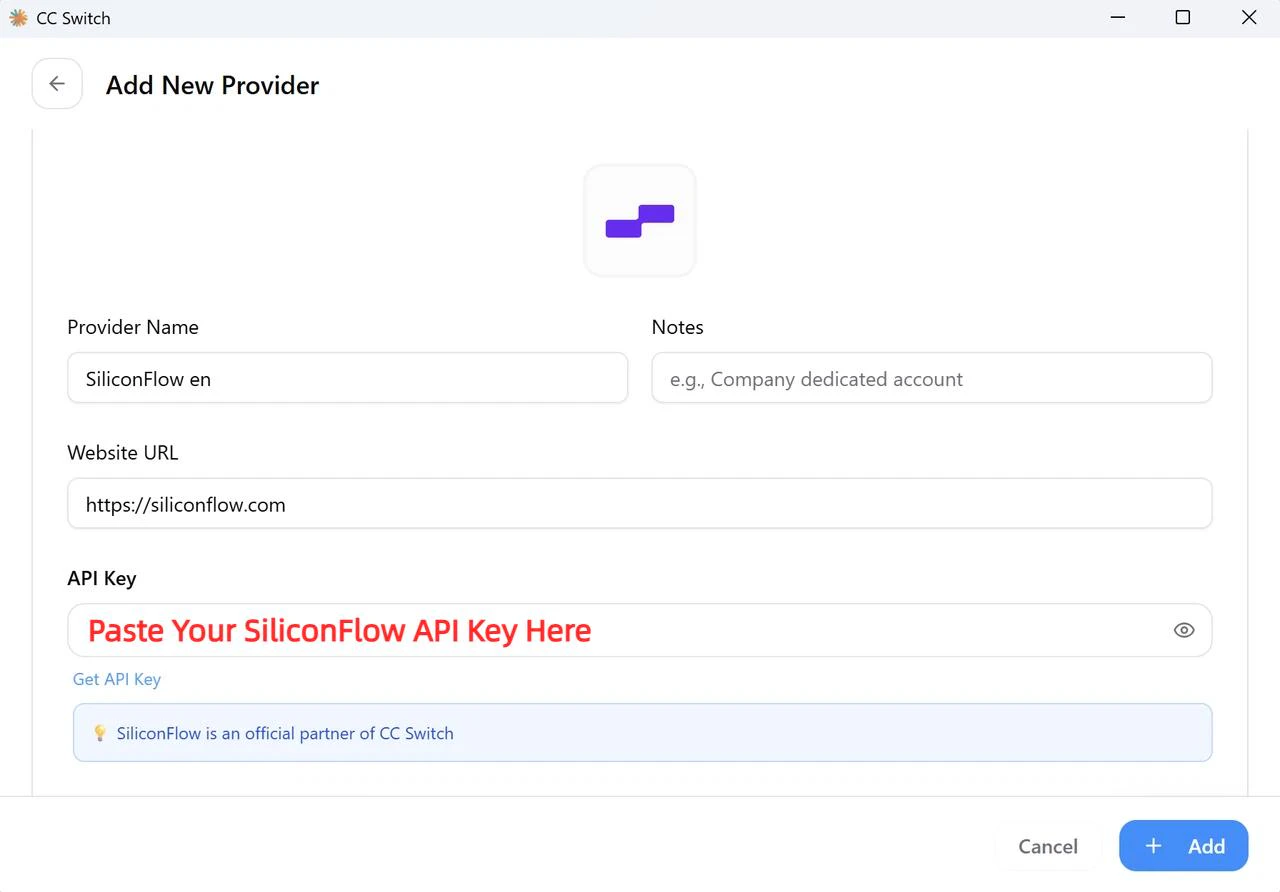Click the SiliconFlow provider logo icon

tap(640, 221)
